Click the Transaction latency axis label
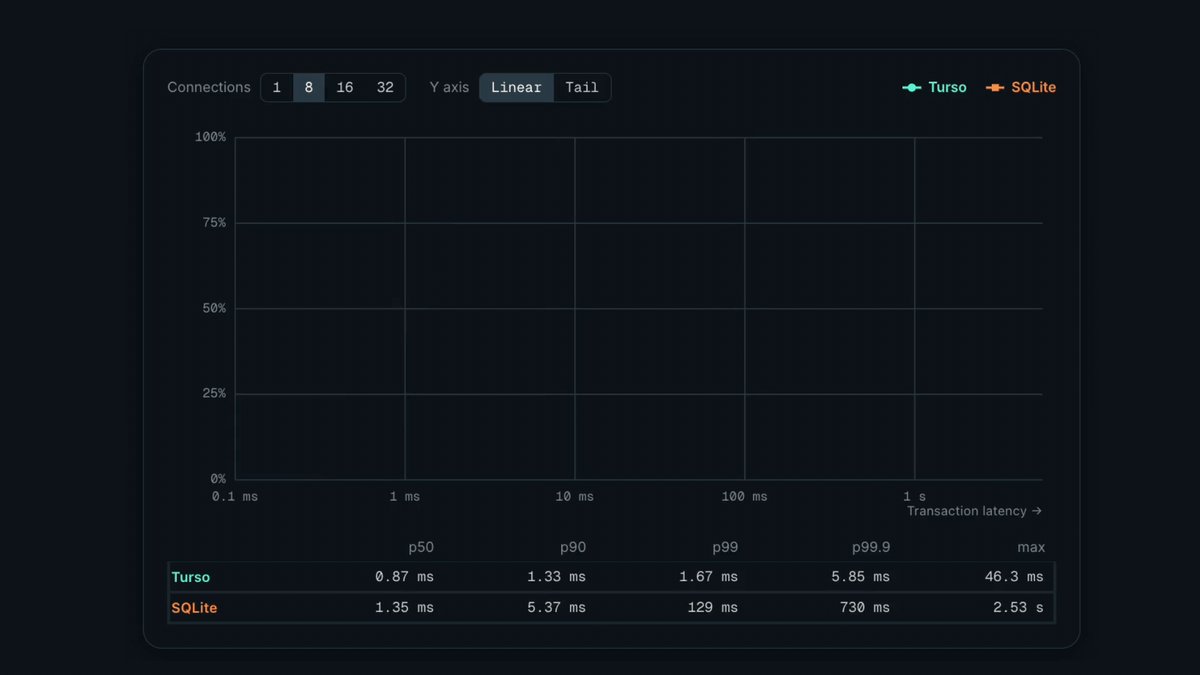The width and height of the screenshot is (1200, 675). pos(974,511)
